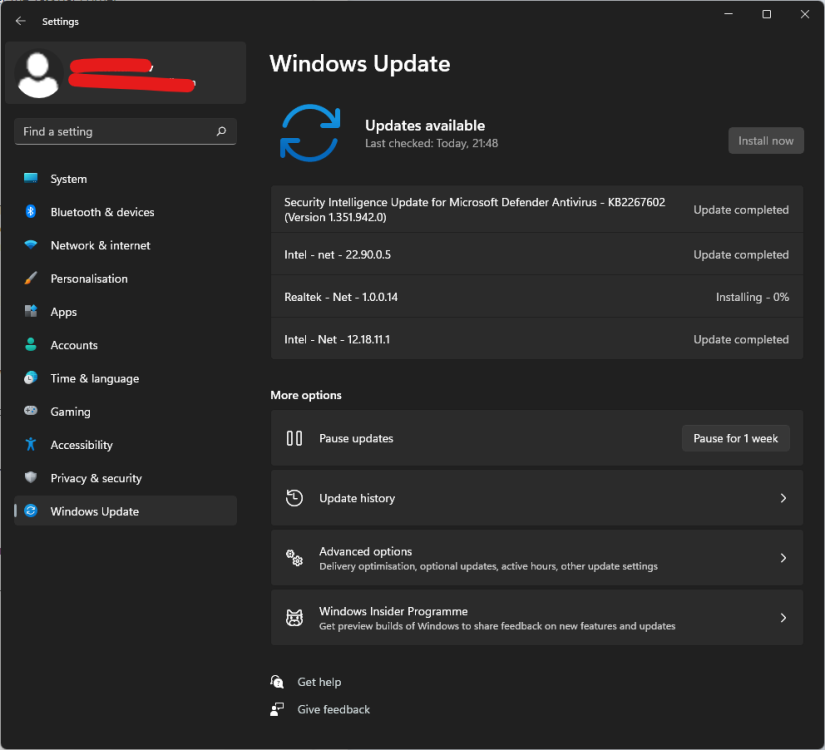This screenshot has height=750, width=825.
Task: Open Advanced options title text
Action: pos(365,551)
